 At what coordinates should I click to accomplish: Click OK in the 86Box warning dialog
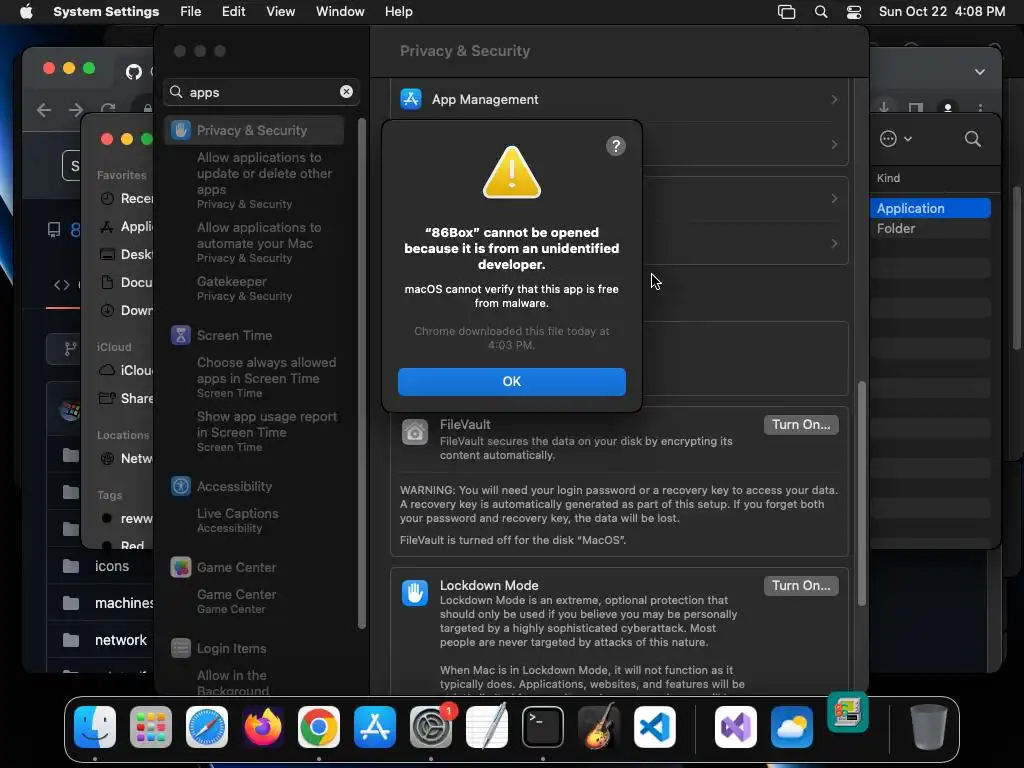[511, 381]
